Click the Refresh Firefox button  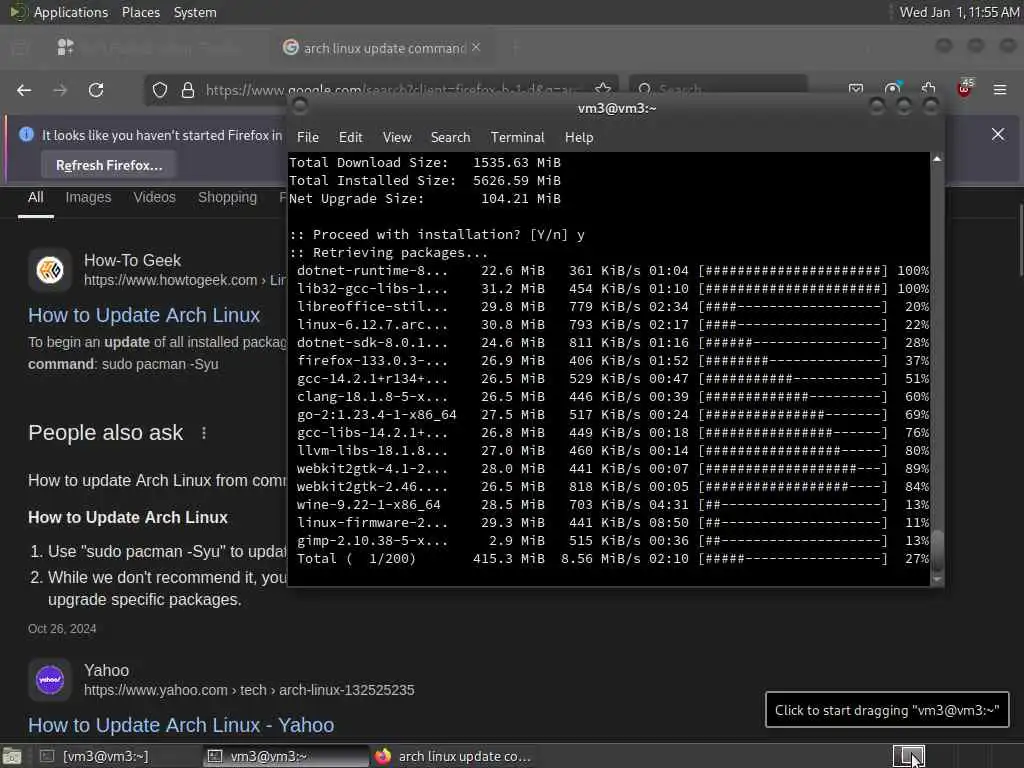coord(108,165)
